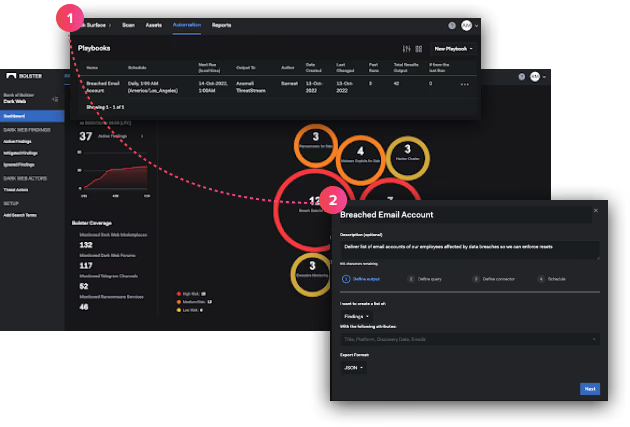Open the JSON export format dropdown
The width and height of the screenshot is (630, 427).
click(x=354, y=368)
